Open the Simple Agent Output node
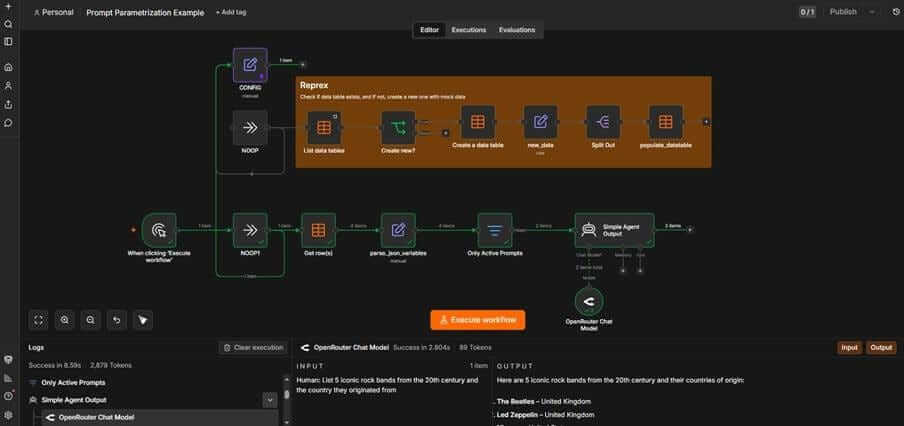Screen dimensions: 904x426 click(x=615, y=230)
